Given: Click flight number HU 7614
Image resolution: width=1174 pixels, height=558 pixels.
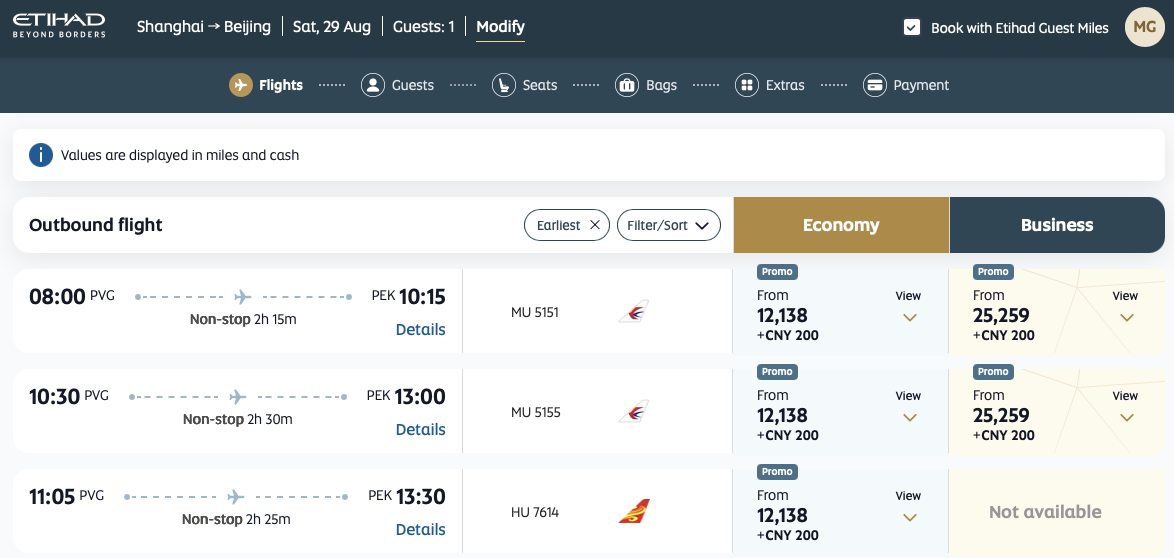Looking at the screenshot, I should pos(535,512).
